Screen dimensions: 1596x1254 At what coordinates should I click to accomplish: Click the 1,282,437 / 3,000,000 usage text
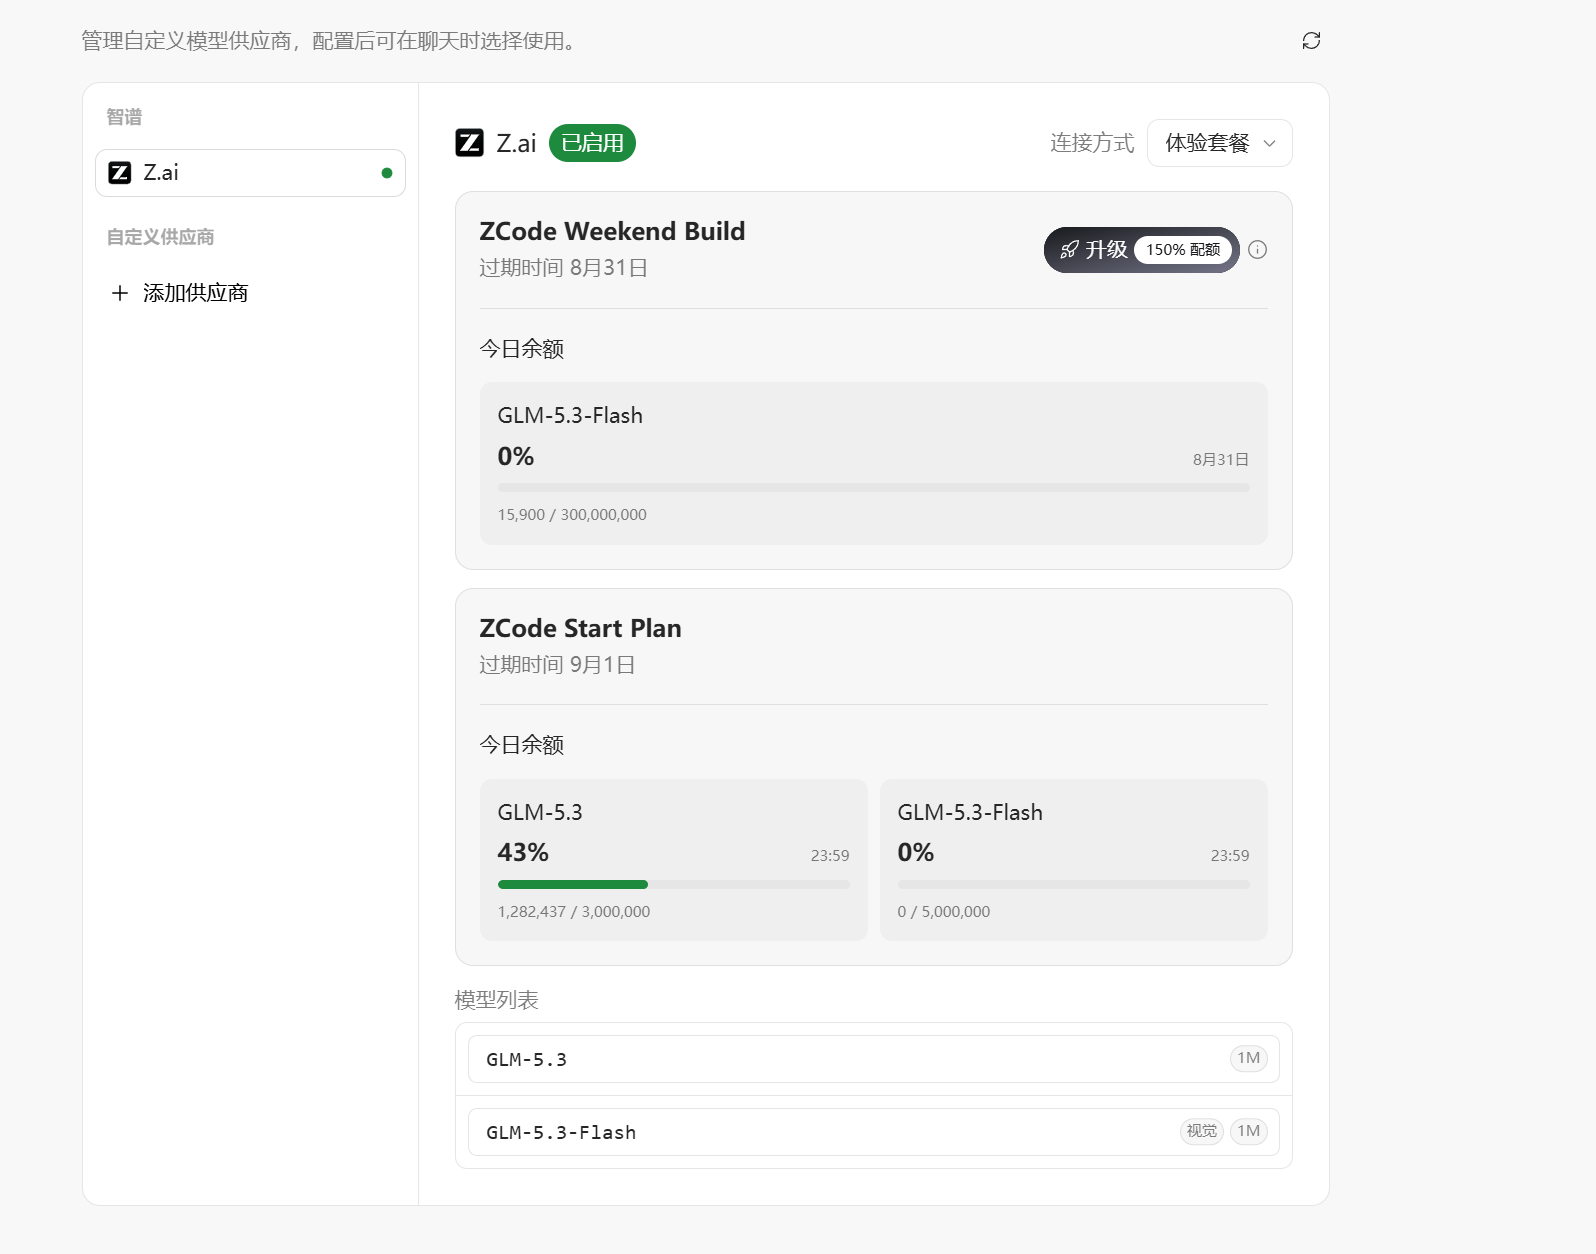pos(574,912)
